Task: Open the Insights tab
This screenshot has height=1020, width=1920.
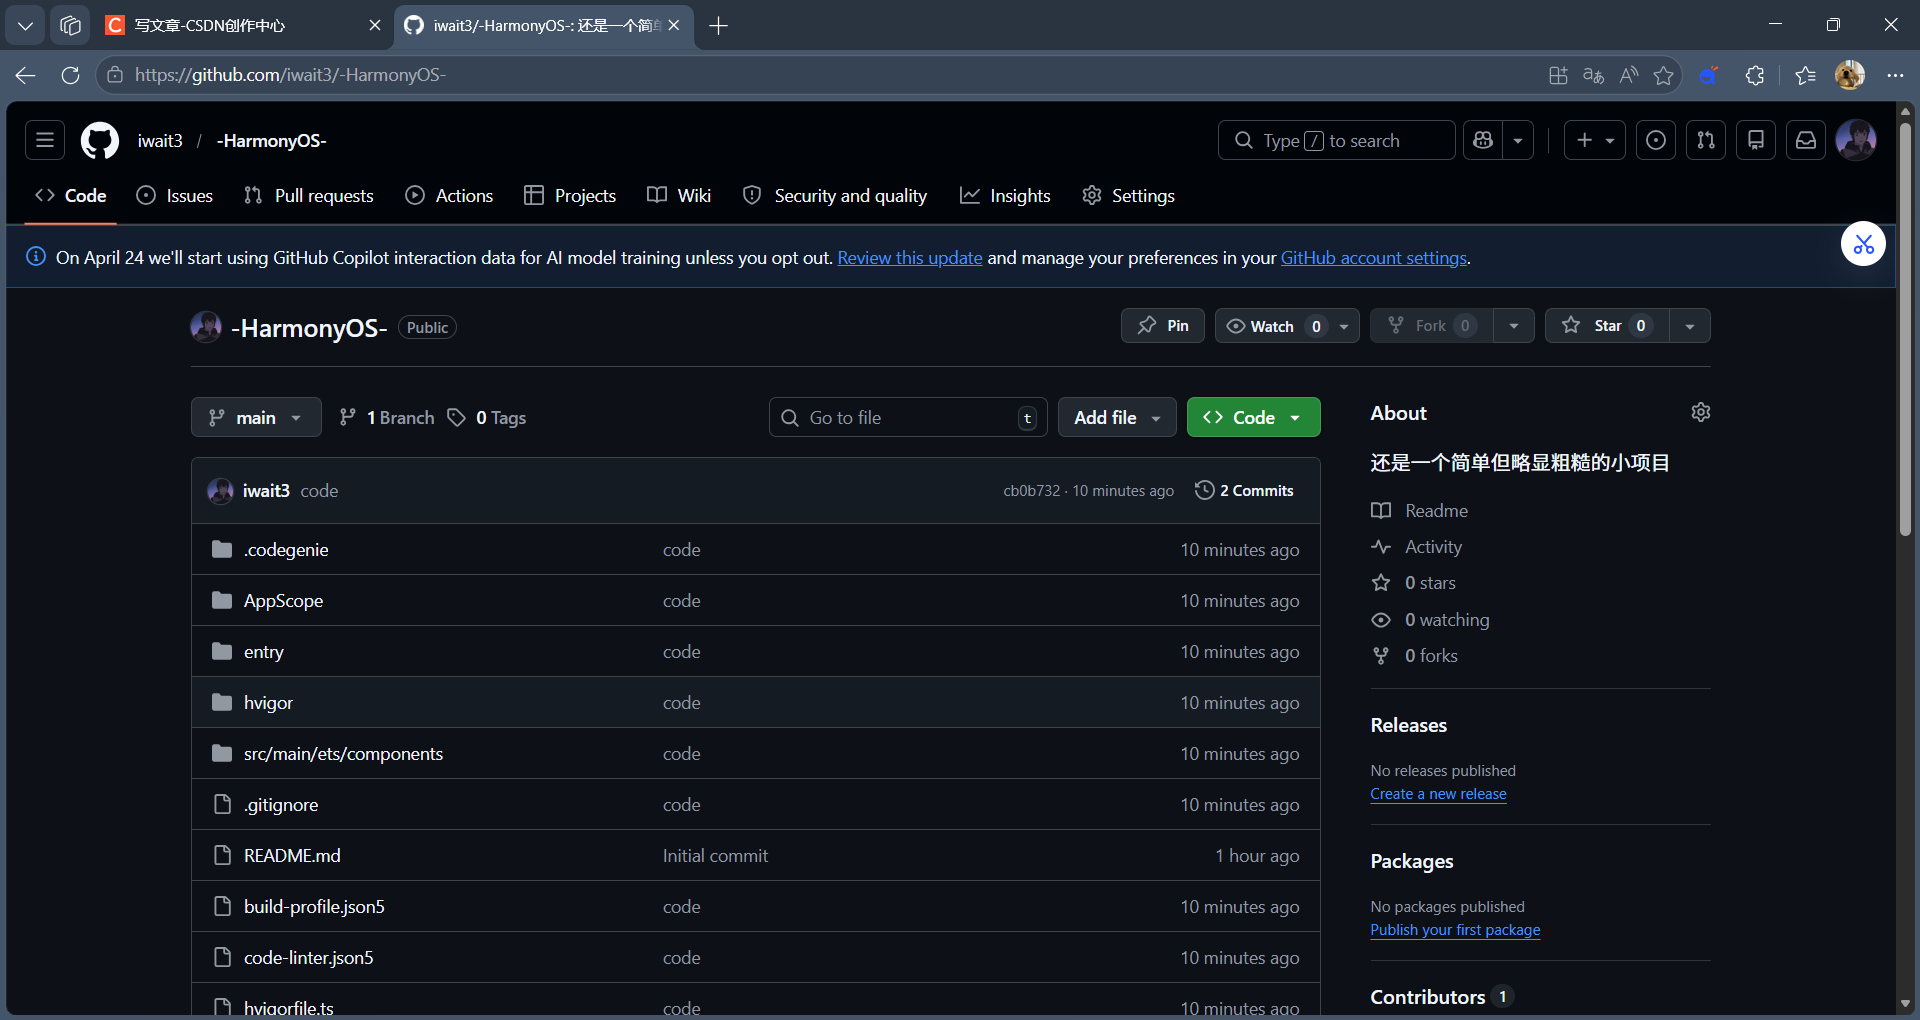Action: 1005,196
